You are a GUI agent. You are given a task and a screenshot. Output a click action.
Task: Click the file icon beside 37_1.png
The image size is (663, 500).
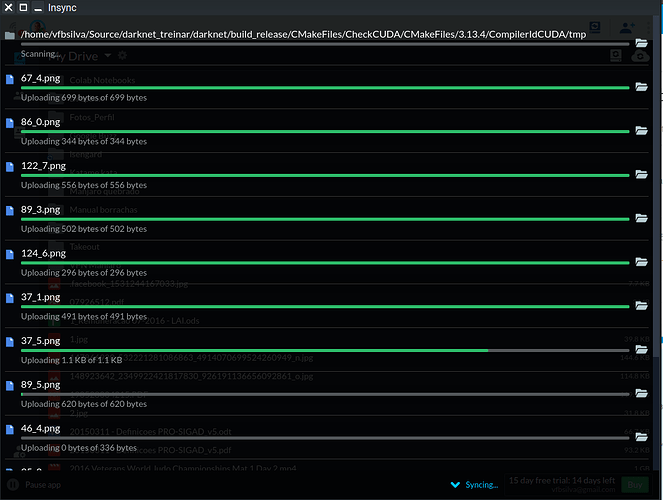click(x=10, y=298)
